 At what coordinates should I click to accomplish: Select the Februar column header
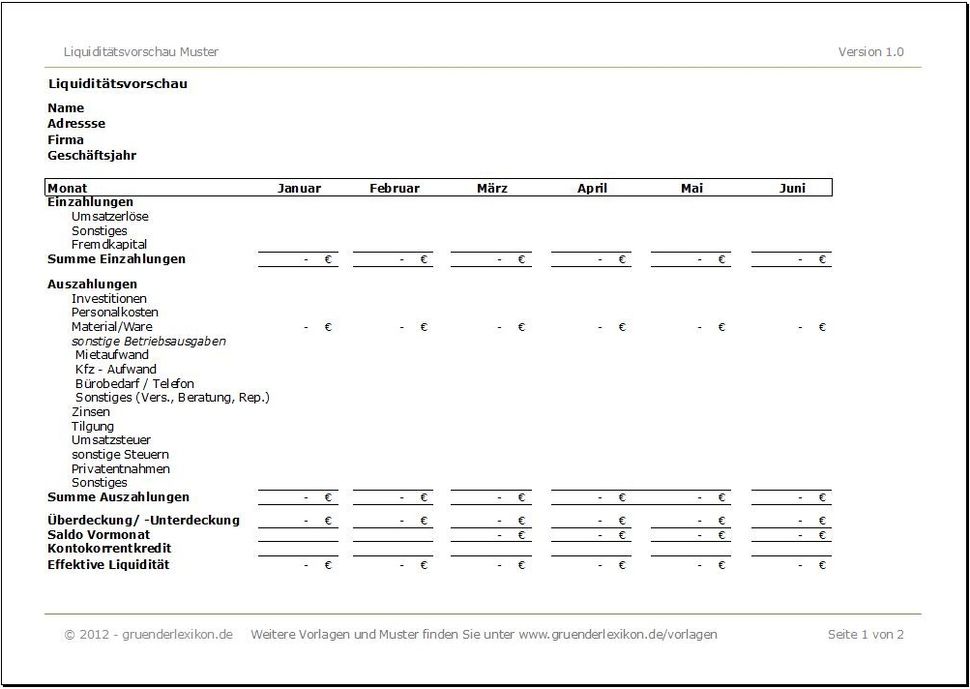[x=395, y=189]
